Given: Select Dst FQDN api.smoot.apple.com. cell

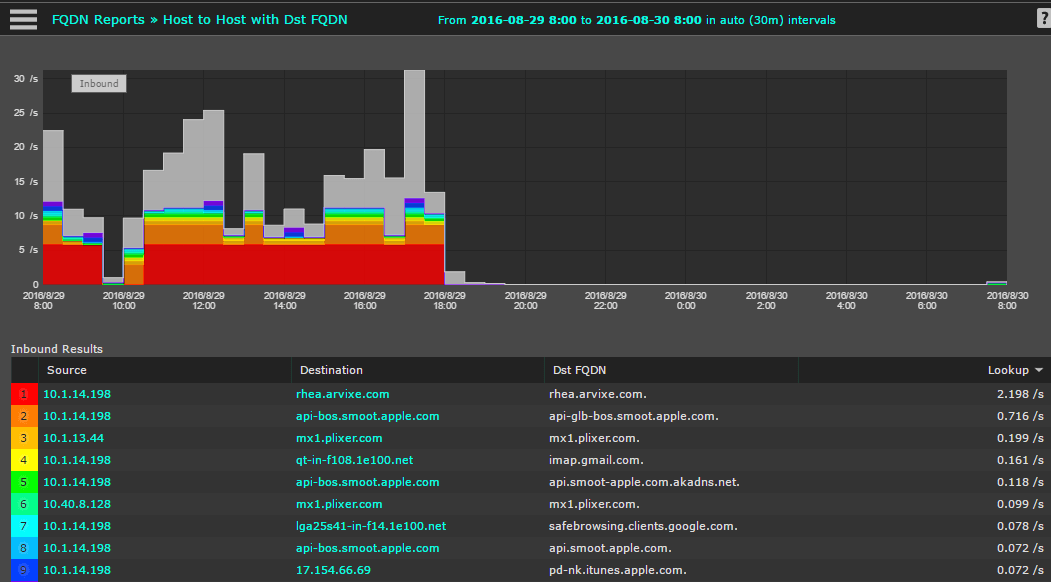Looking at the screenshot, I should tap(611, 548).
